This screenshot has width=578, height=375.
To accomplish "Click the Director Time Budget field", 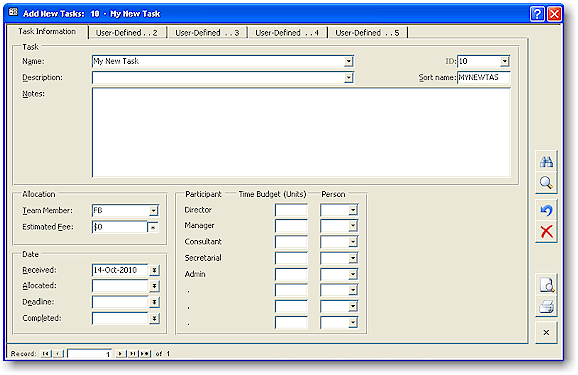I will [x=291, y=210].
